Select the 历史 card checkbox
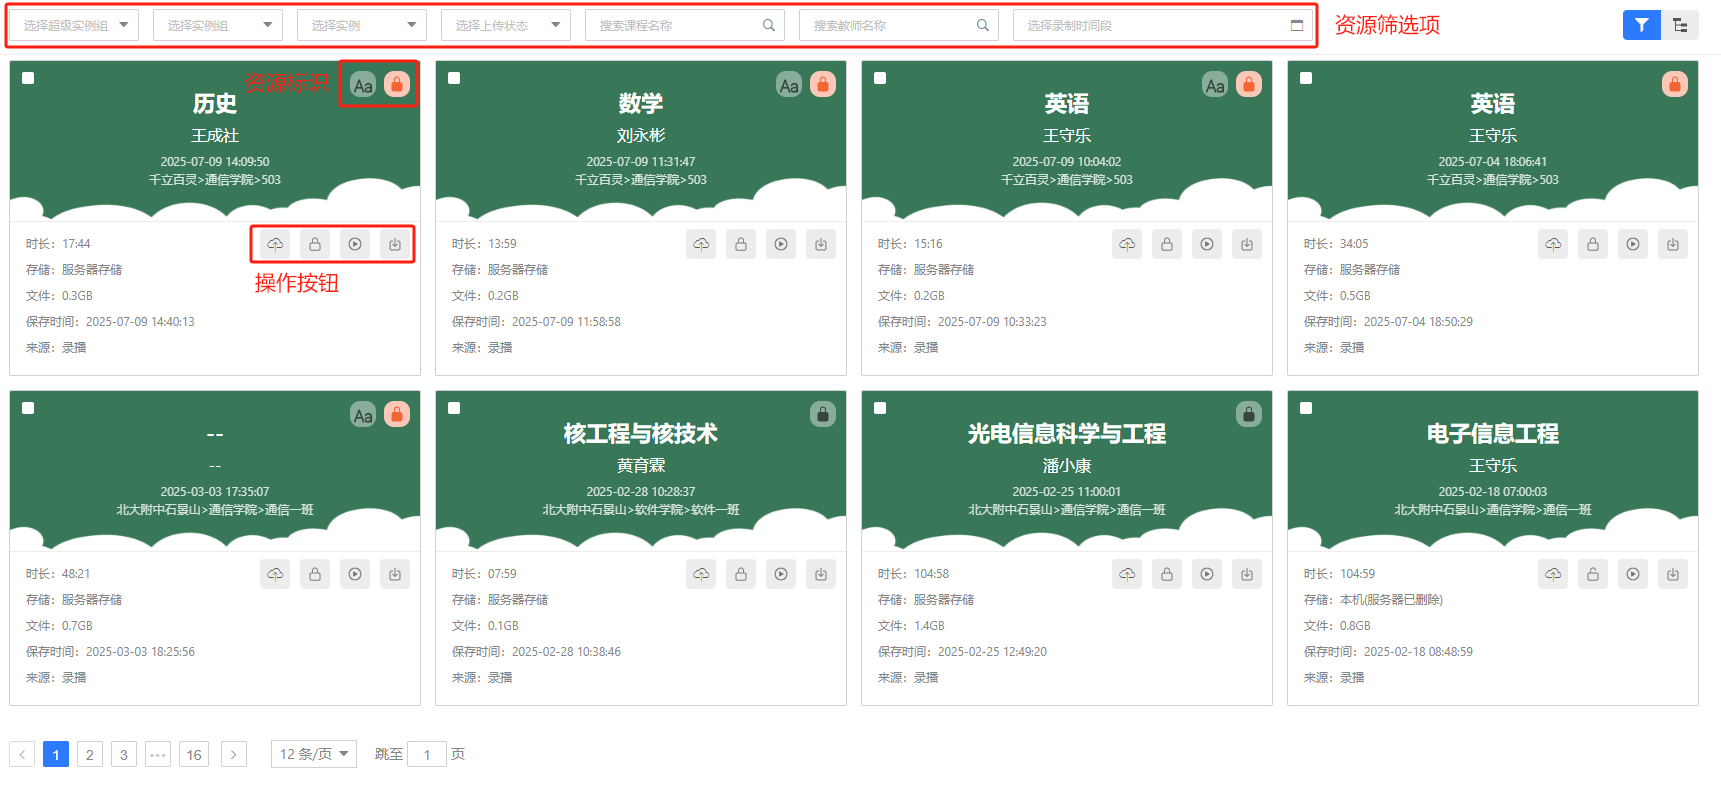1721x786 pixels. (28, 78)
